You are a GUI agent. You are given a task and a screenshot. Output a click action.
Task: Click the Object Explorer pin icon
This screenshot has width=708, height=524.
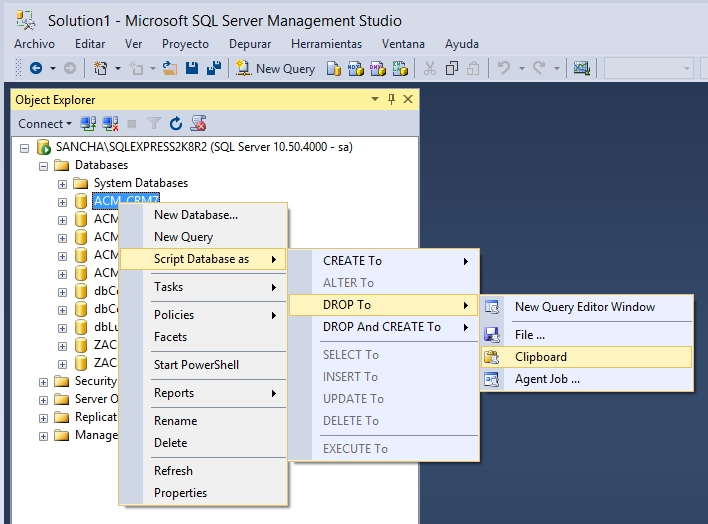click(391, 99)
